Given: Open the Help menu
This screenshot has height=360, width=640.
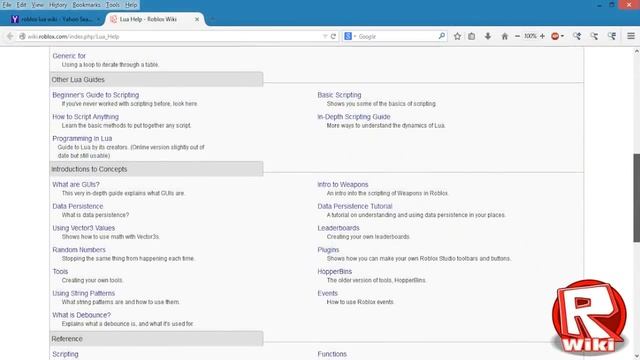Looking at the screenshot, I should [131, 5].
